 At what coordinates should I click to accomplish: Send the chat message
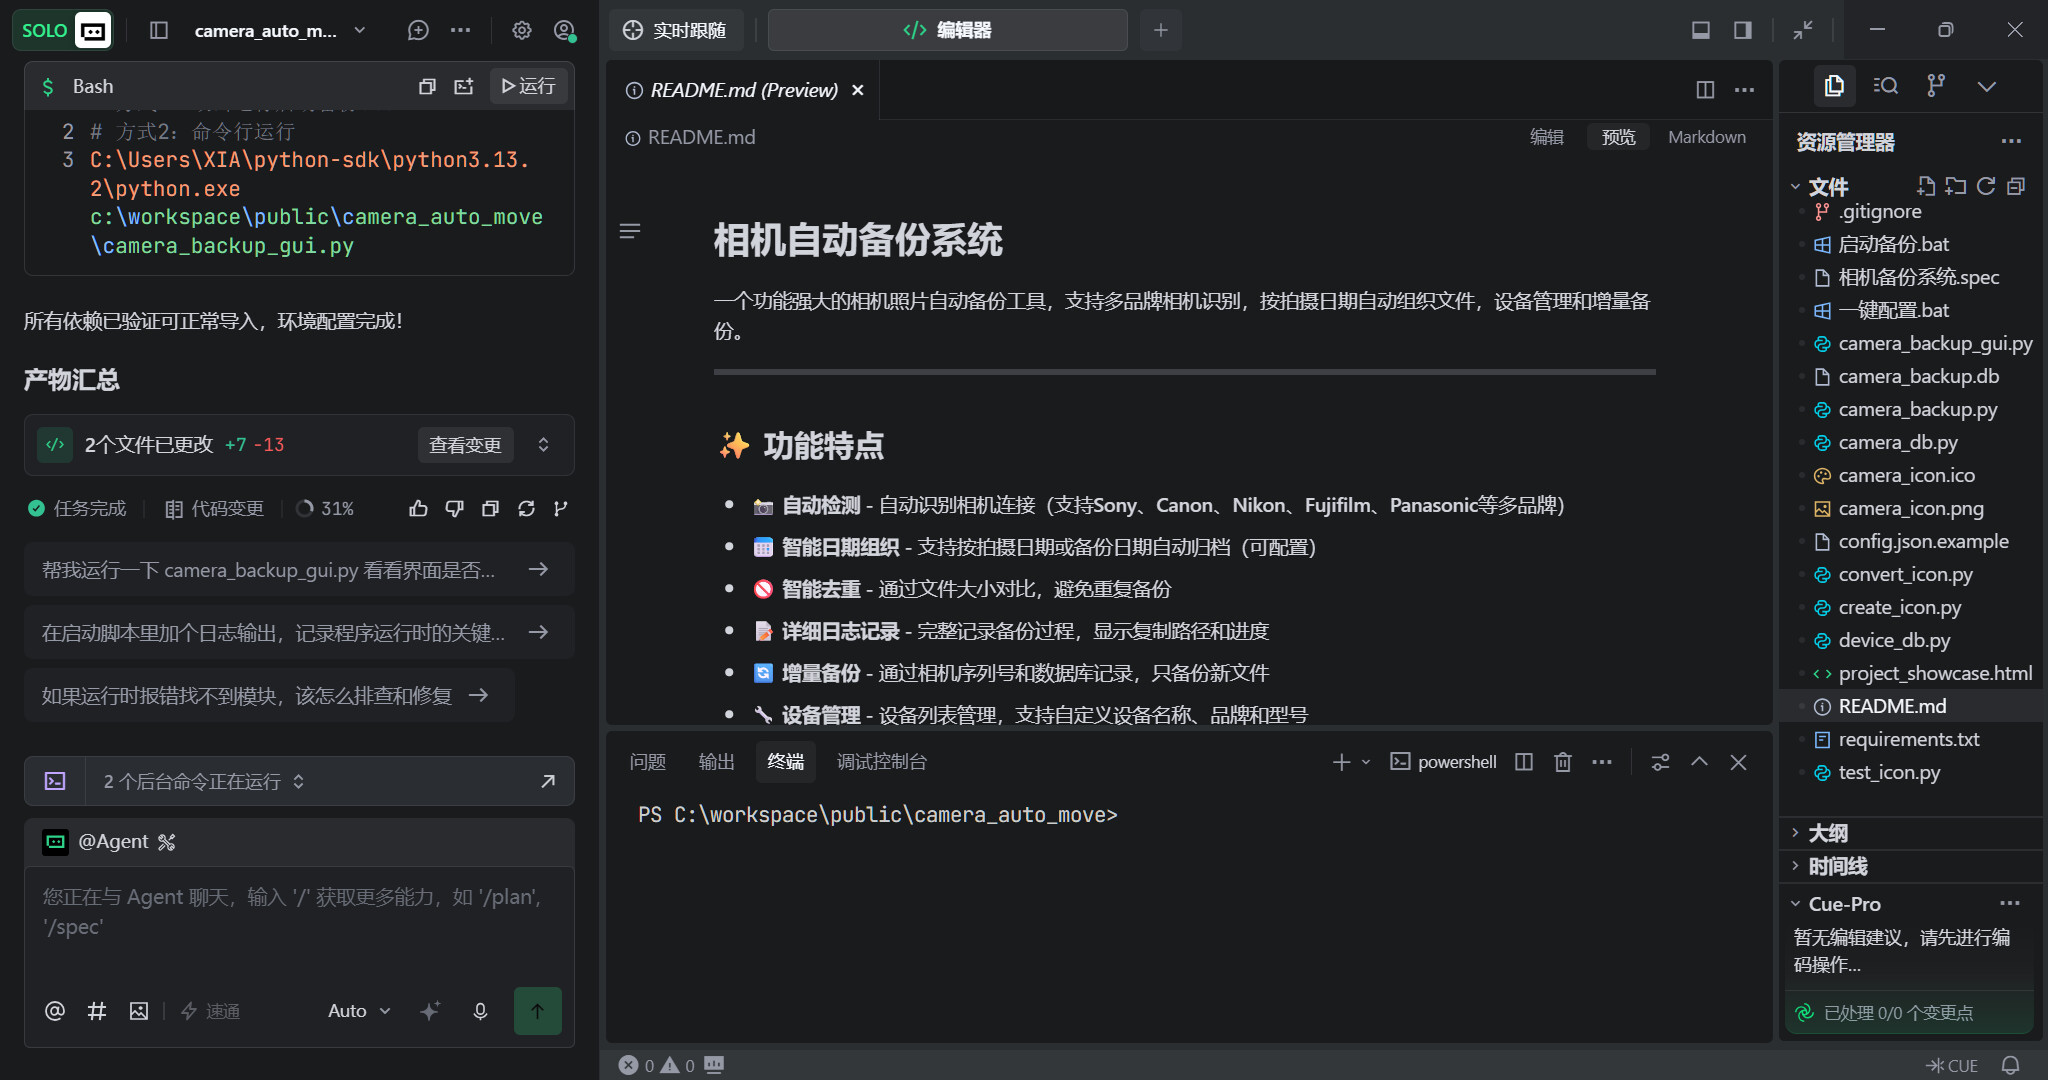(538, 1011)
